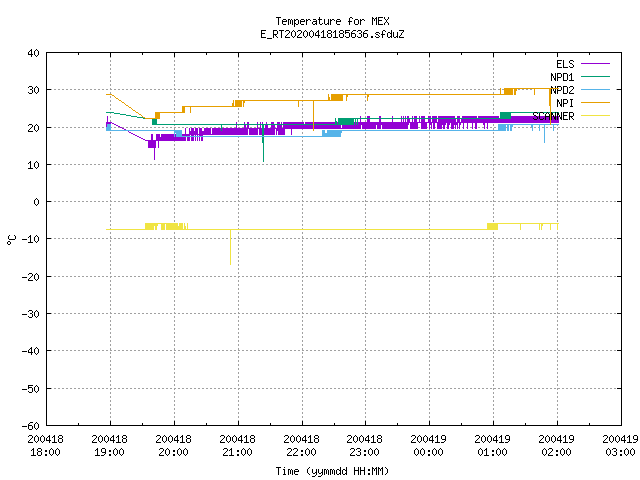The image size is (640, 480).
Task: Pick the light blue NPD2 legend line sample
Action: pos(595,89)
